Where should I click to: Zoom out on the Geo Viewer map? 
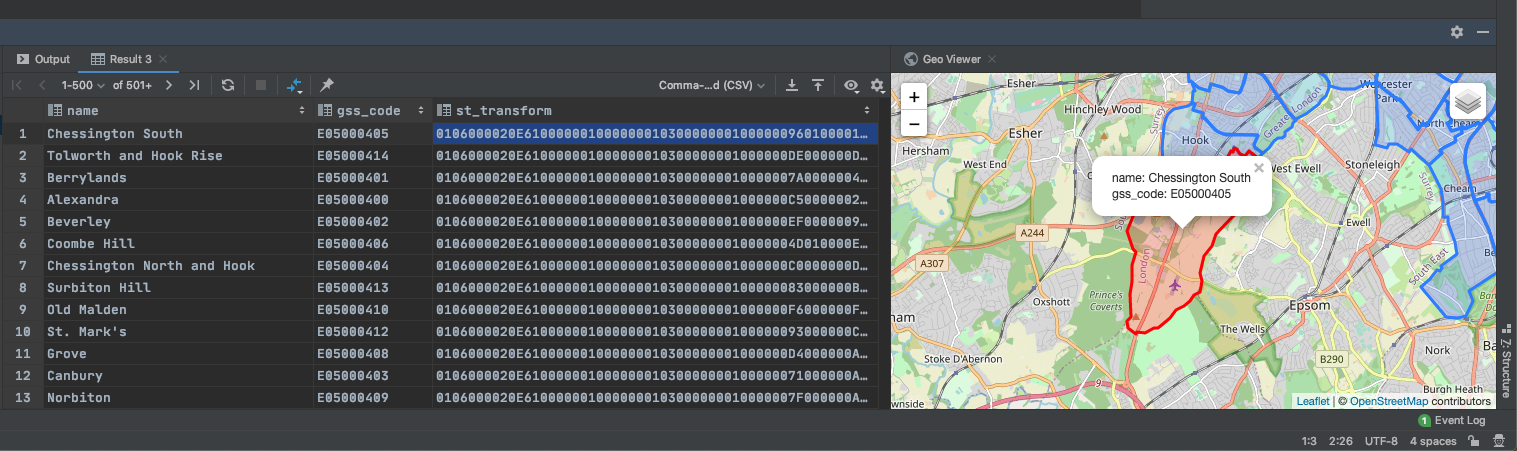coord(915,123)
